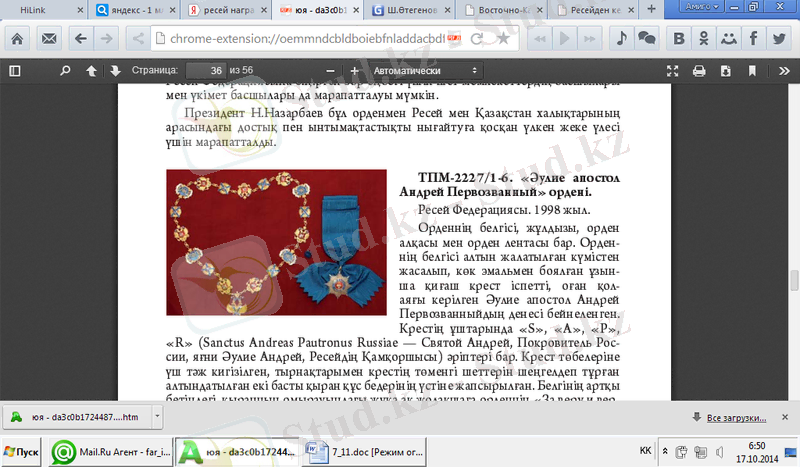
Task: Open the chat bubbles icon
Action: point(646,38)
